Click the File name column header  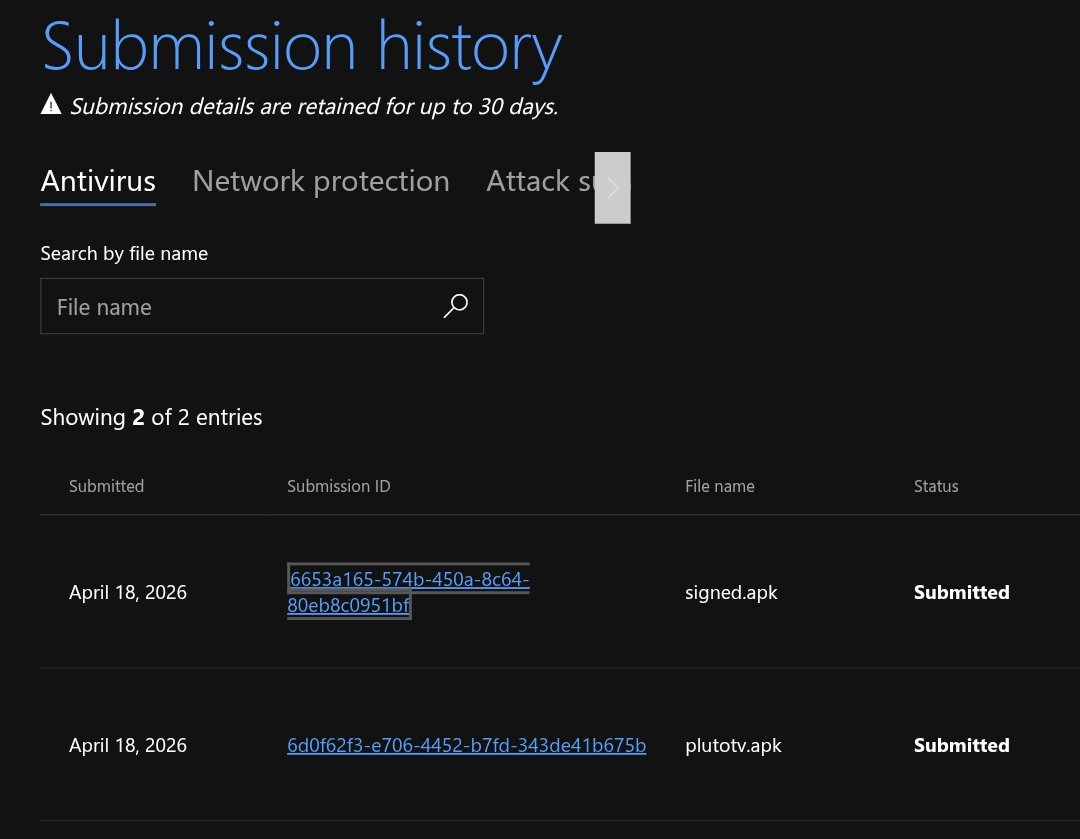coord(720,486)
